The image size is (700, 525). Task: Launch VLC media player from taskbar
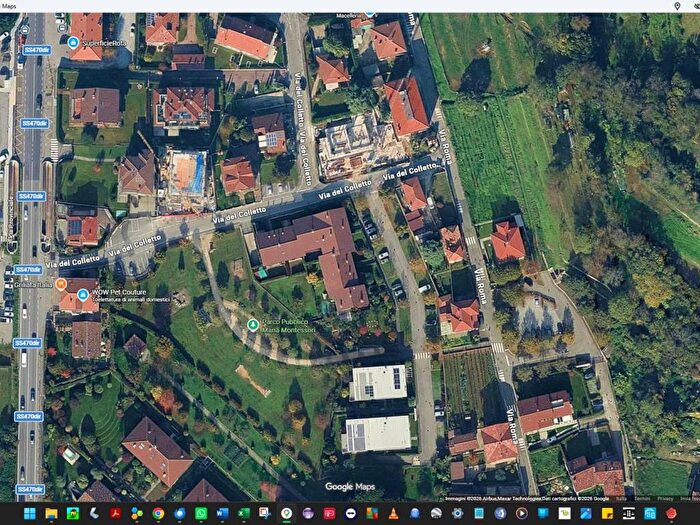[x=393, y=513]
